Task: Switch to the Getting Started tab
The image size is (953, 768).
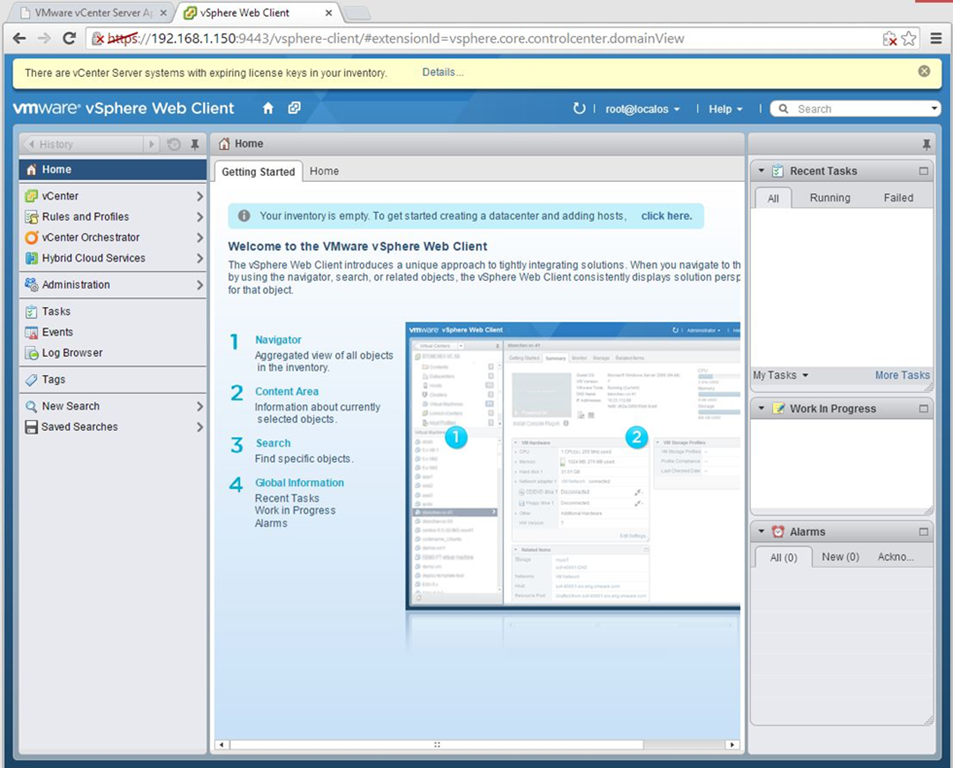Action: (x=258, y=172)
